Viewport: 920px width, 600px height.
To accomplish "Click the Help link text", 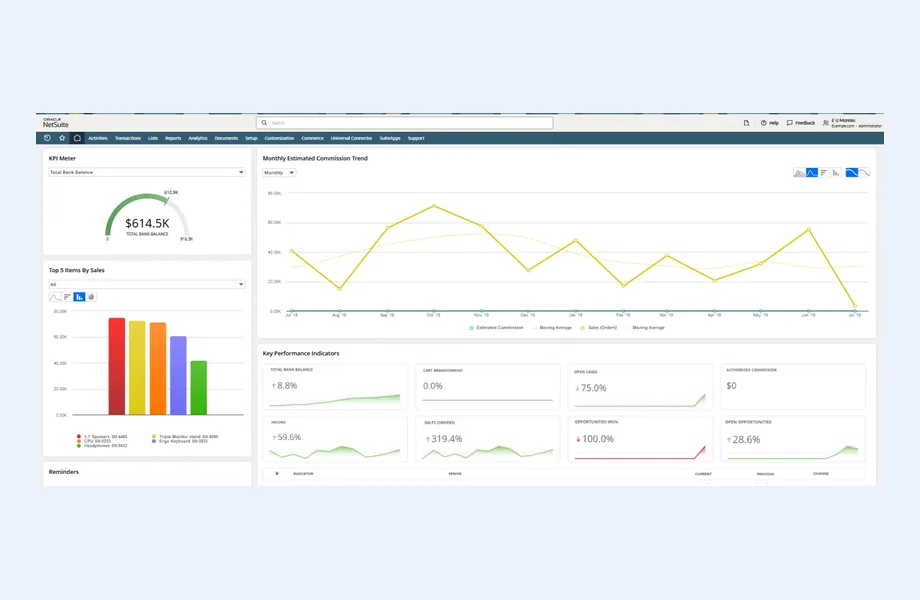I will pyautogui.click(x=774, y=123).
